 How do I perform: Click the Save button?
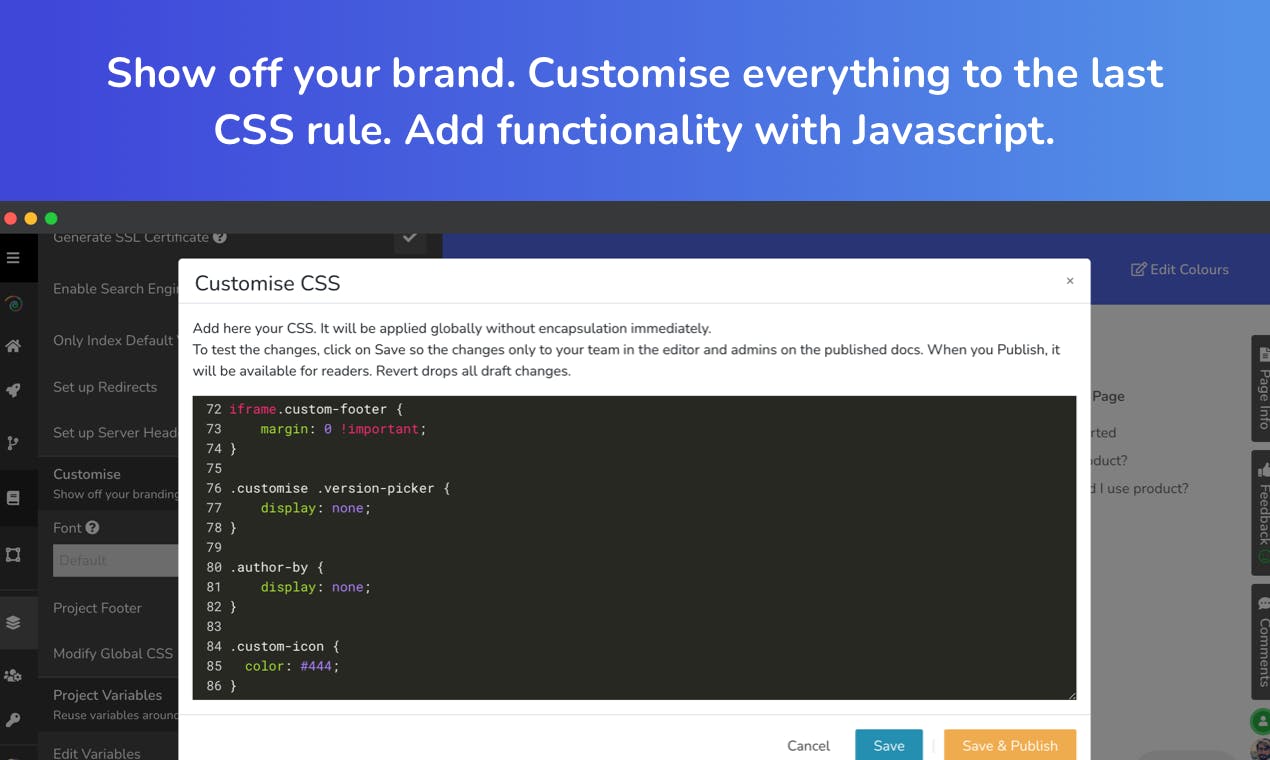tap(889, 745)
